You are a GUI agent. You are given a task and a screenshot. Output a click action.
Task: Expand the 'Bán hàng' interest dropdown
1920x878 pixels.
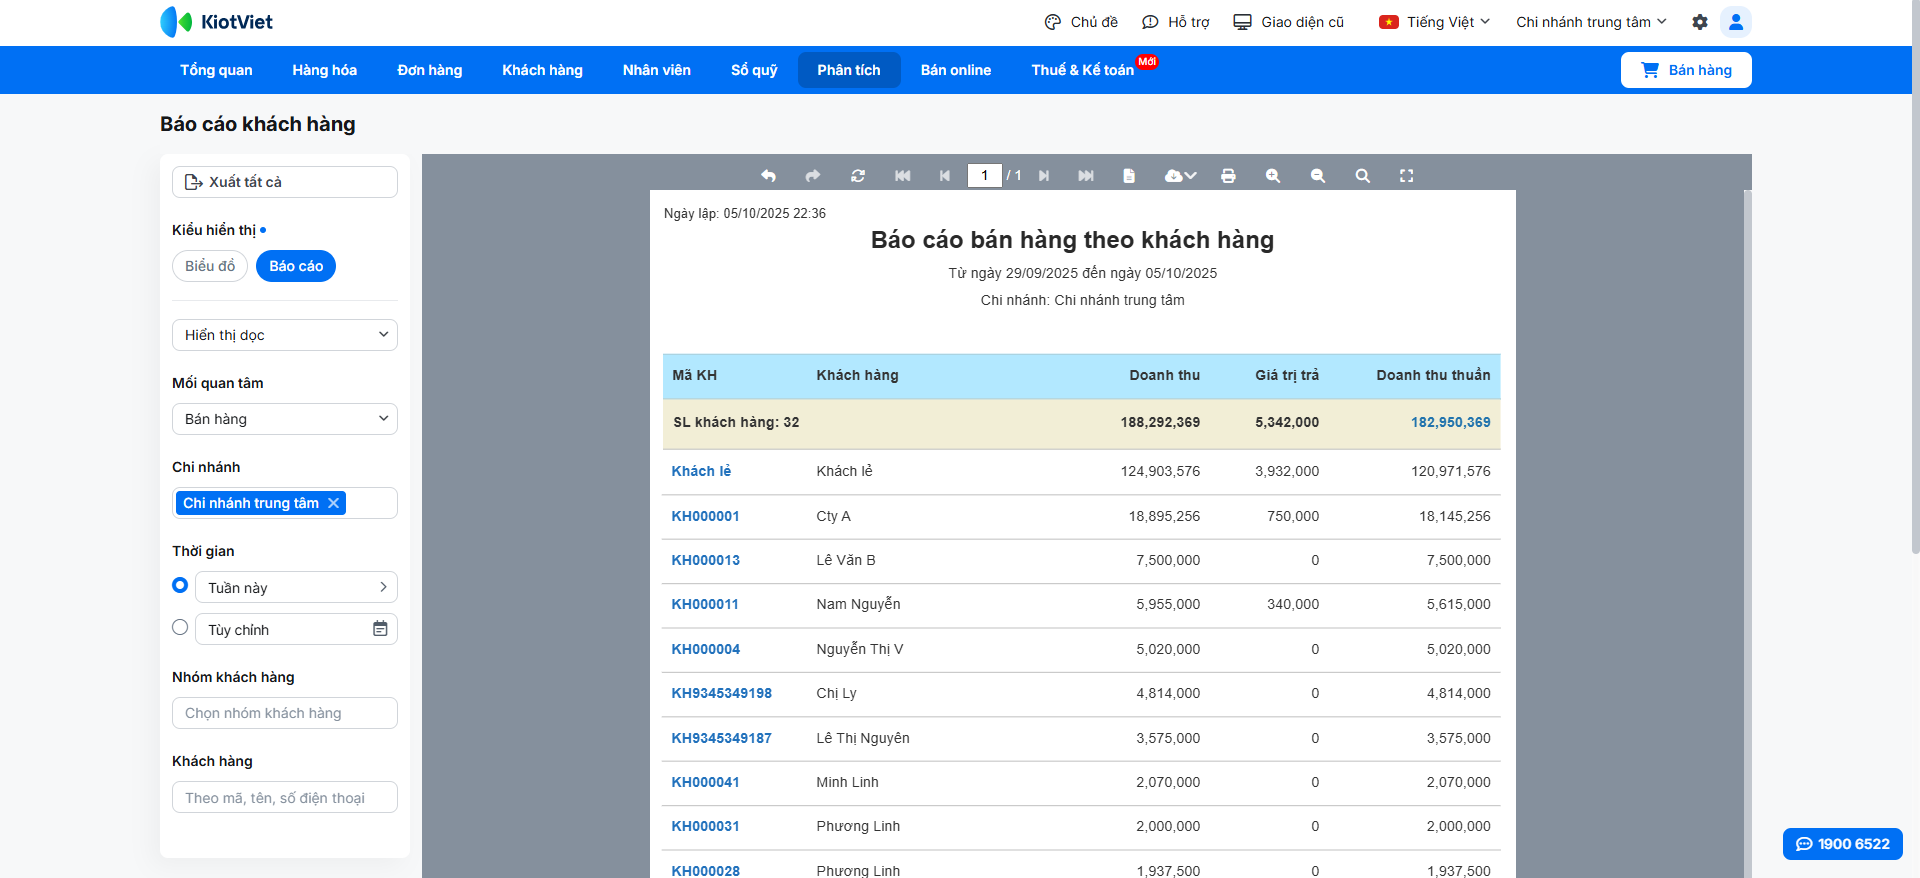pos(285,419)
